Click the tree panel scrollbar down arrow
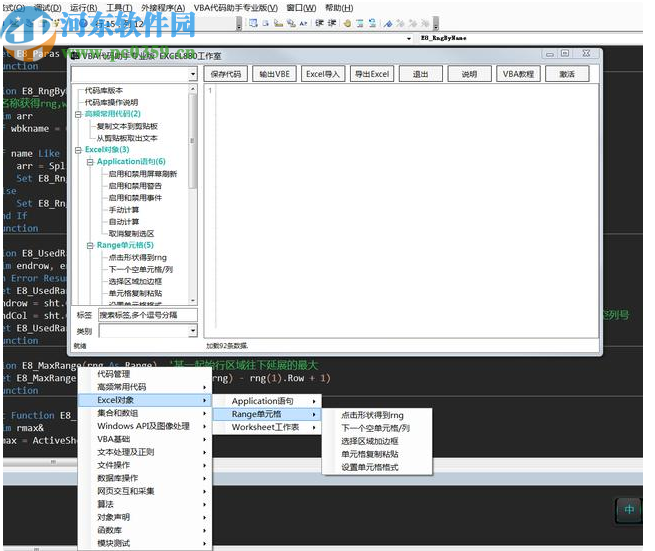Viewport: 655px width, 551px height. [x=193, y=300]
